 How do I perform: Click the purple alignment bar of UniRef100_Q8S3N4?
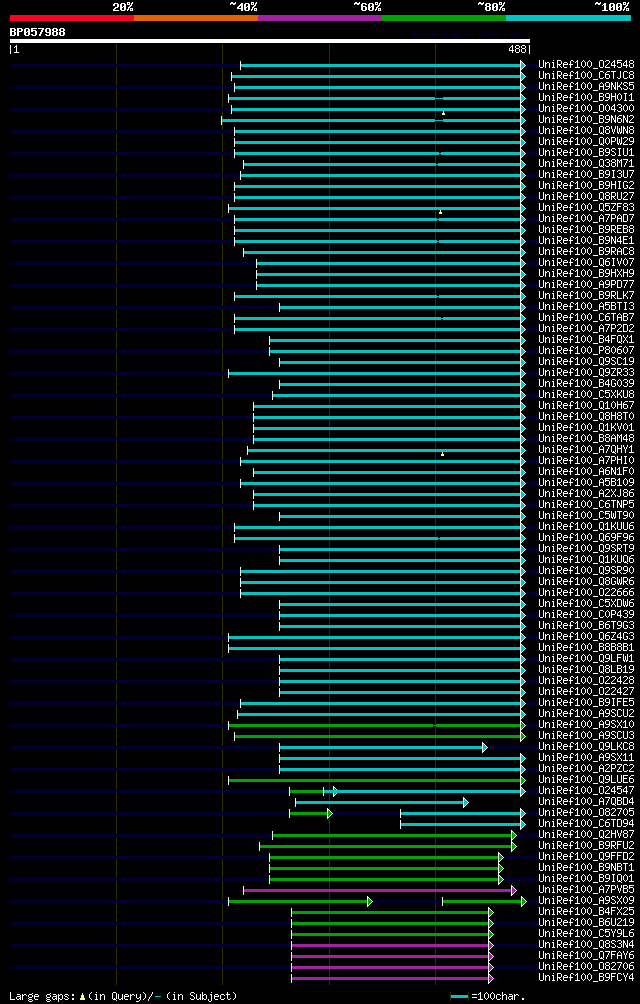click(x=392, y=945)
